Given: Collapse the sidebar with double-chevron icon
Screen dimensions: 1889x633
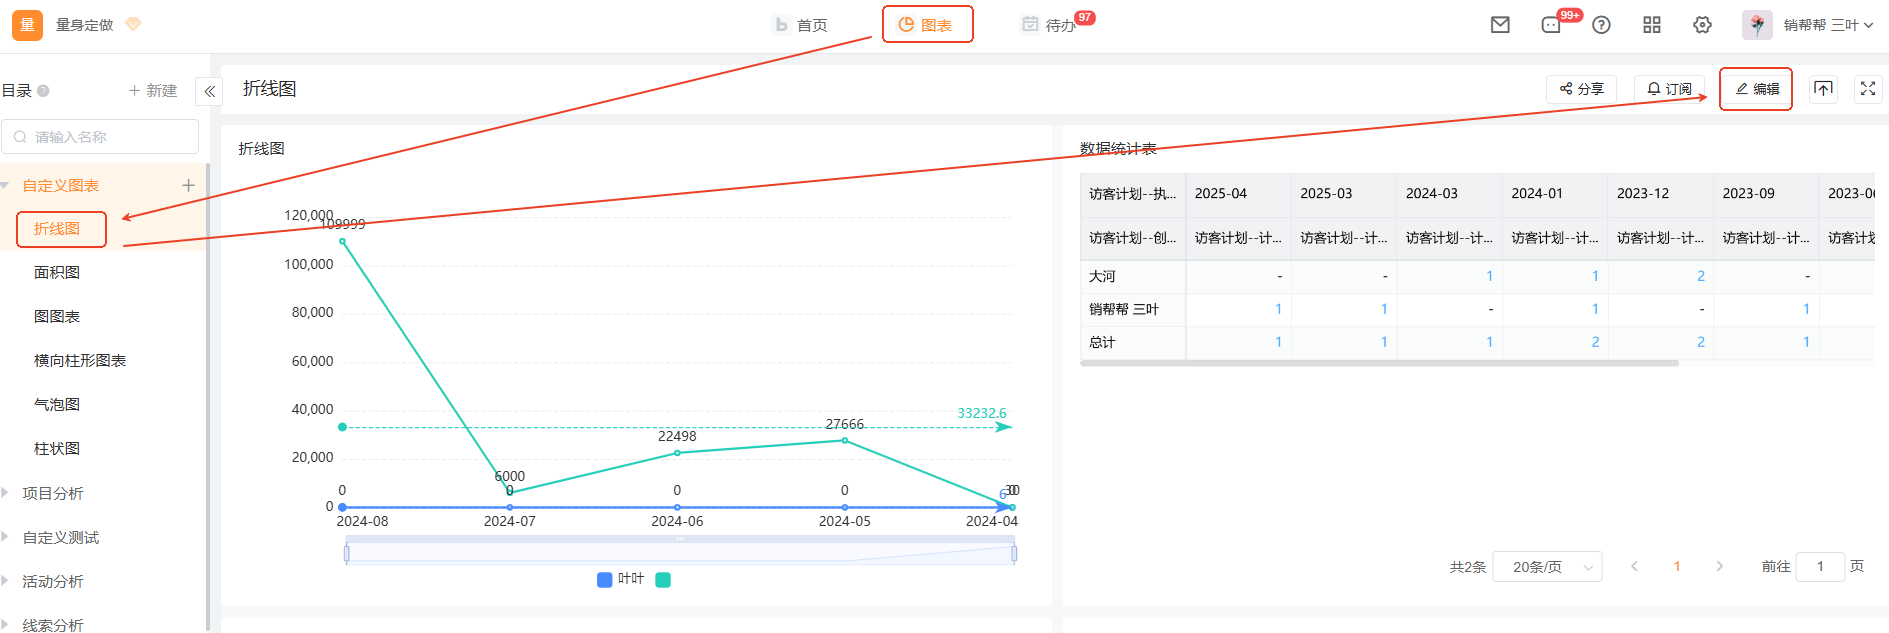Looking at the screenshot, I should pos(209,91).
